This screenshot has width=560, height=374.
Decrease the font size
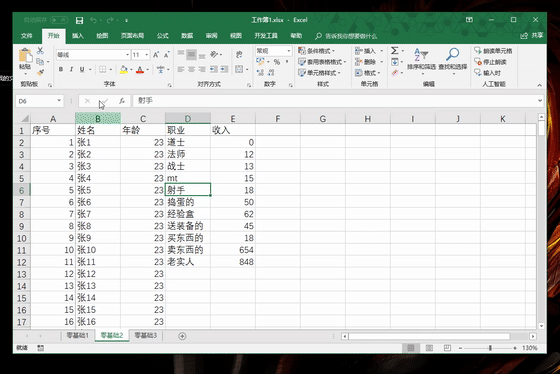tap(166, 55)
